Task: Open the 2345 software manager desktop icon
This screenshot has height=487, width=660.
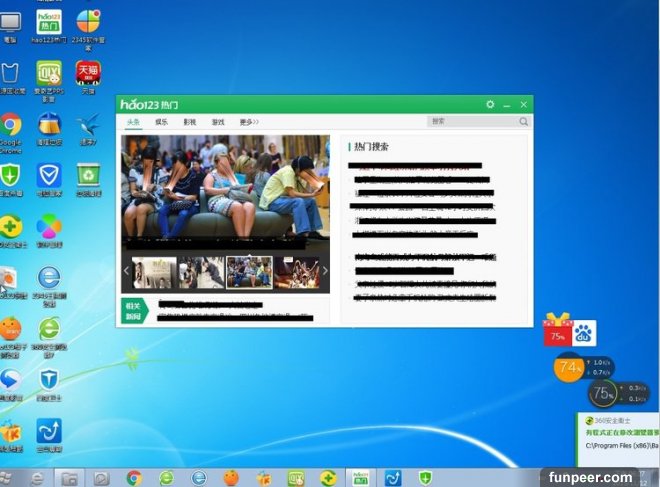Action: click(x=88, y=22)
